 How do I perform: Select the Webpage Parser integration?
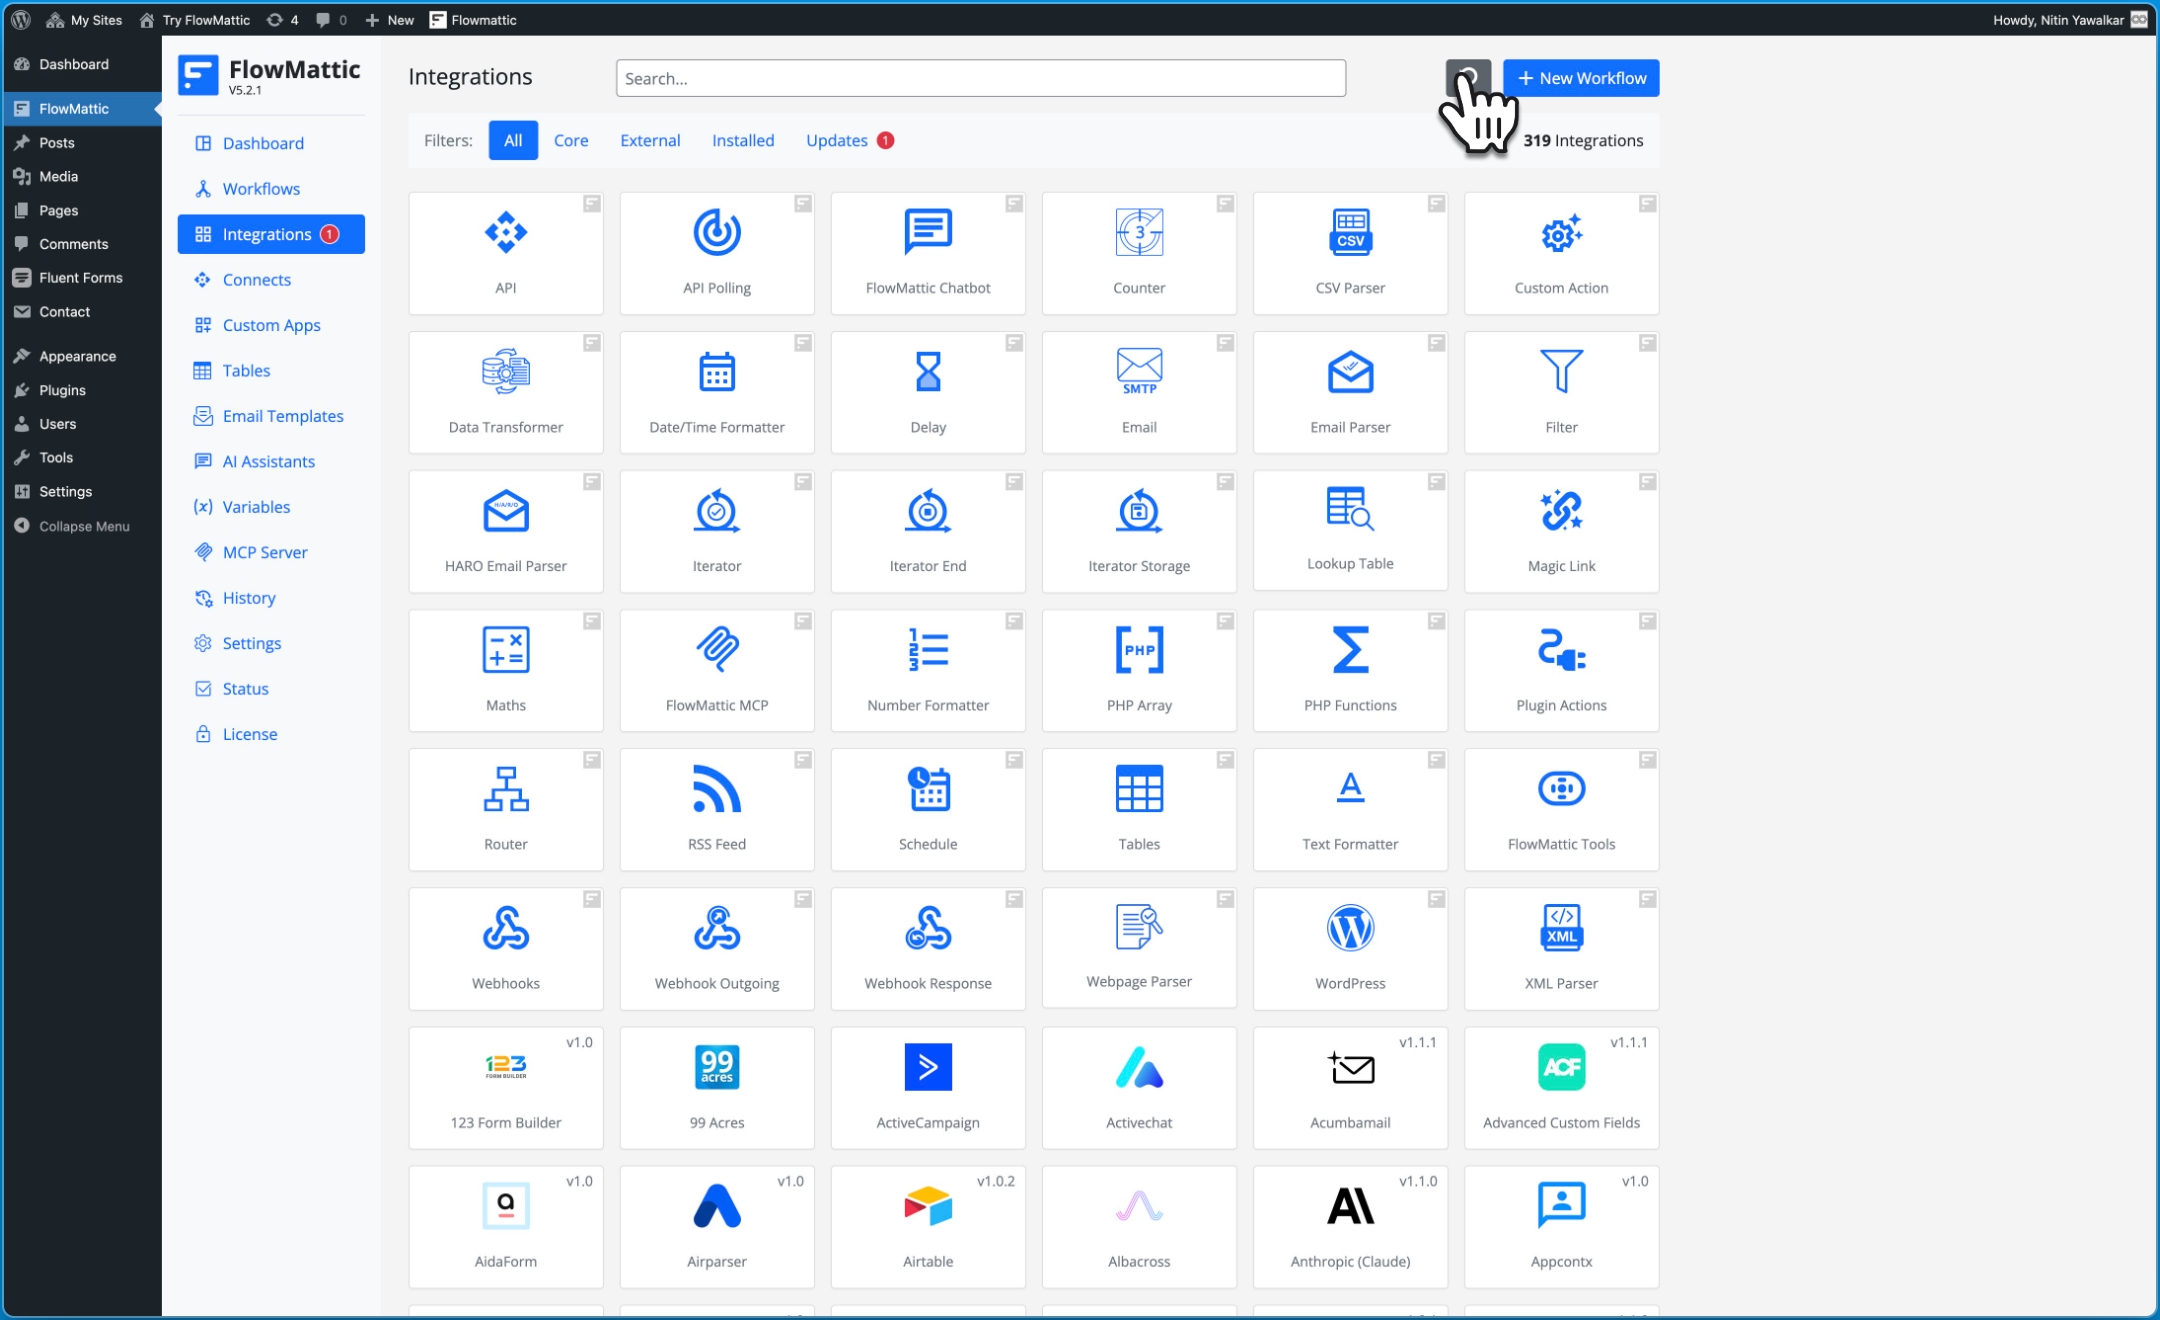(x=1139, y=947)
